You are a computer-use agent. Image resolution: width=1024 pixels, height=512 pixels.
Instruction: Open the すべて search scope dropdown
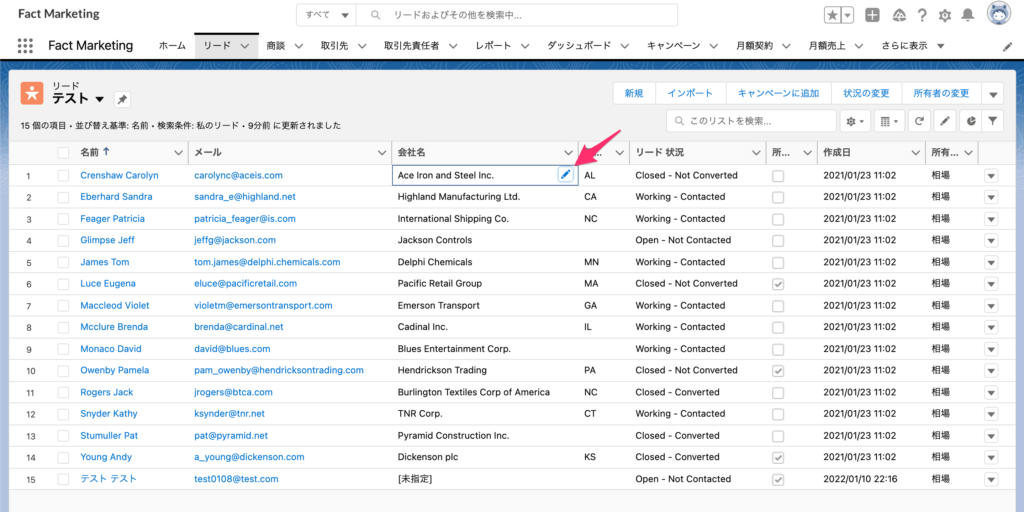point(328,15)
